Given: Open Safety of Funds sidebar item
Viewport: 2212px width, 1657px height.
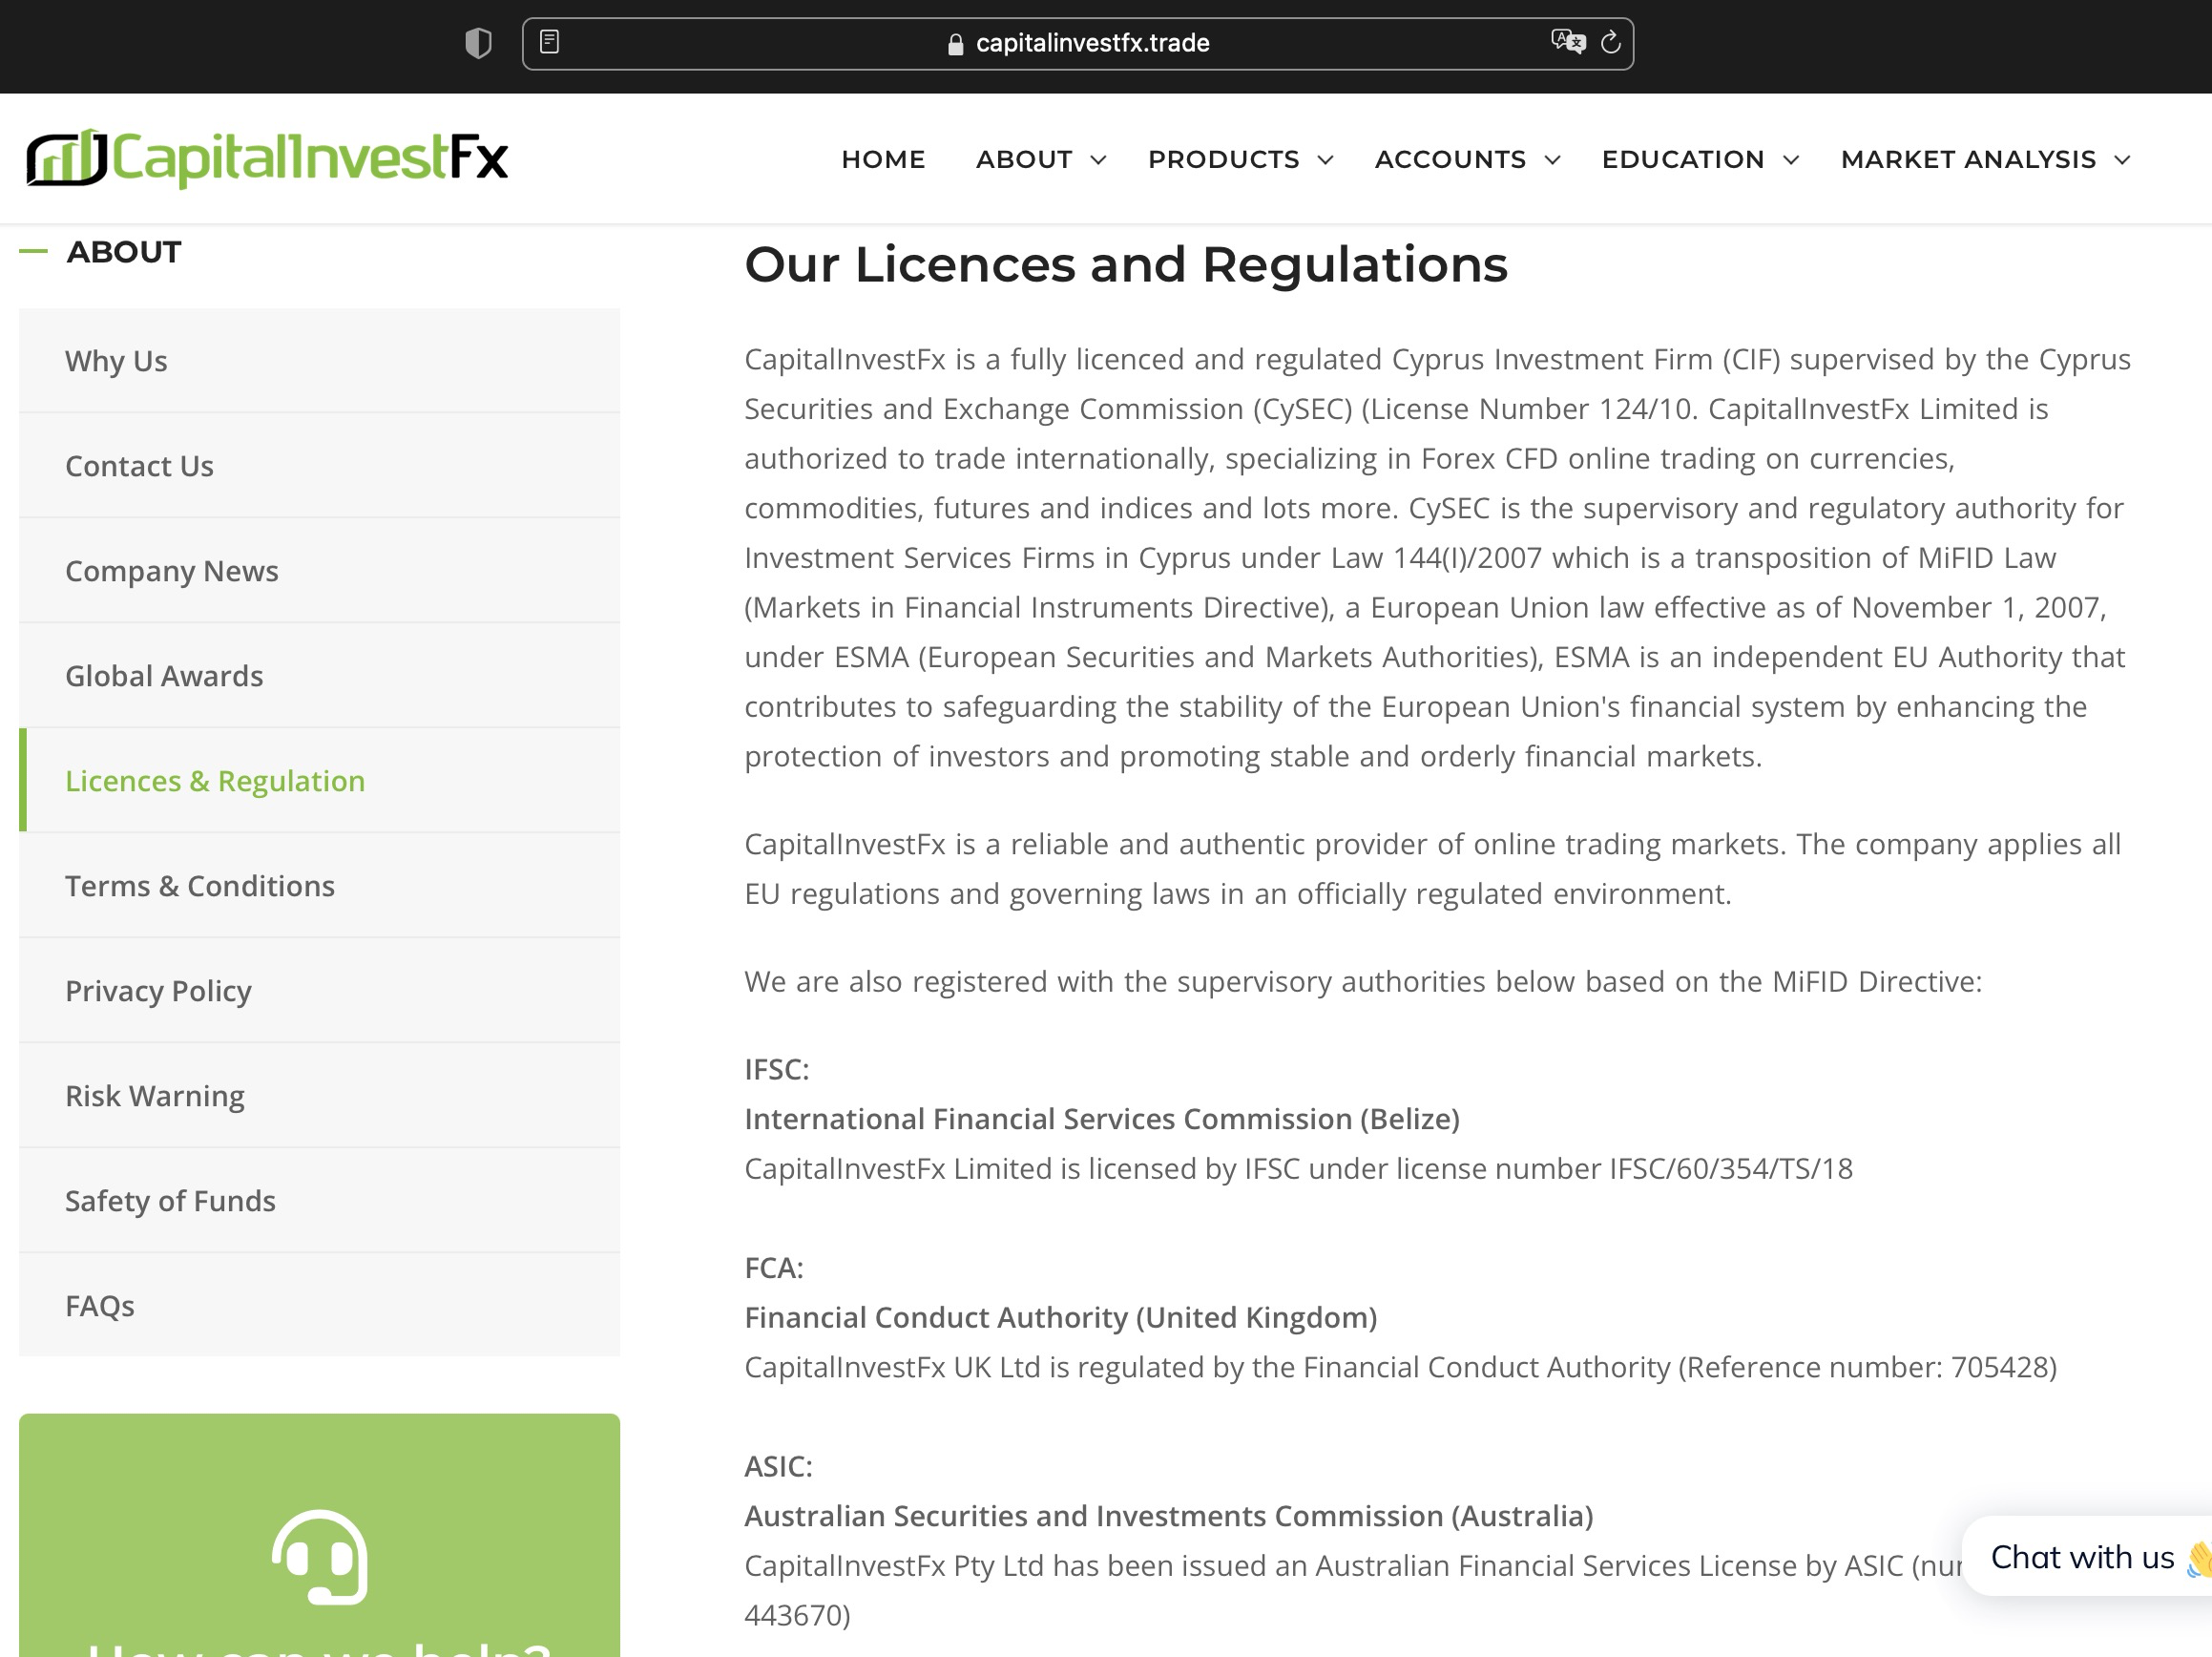Looking at the screenshot, I should point(170,1201).
